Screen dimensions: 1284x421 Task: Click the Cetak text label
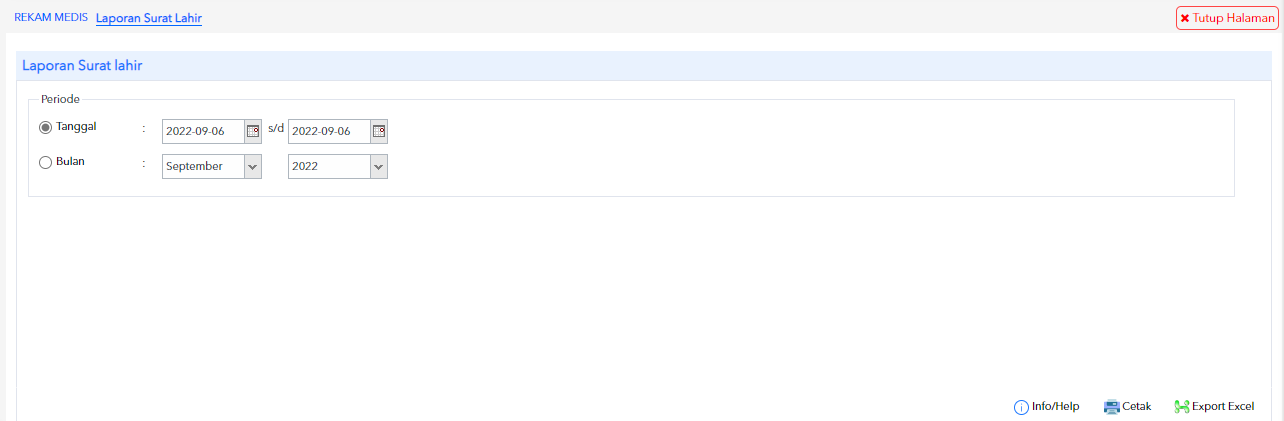(x=1137, y=407)
